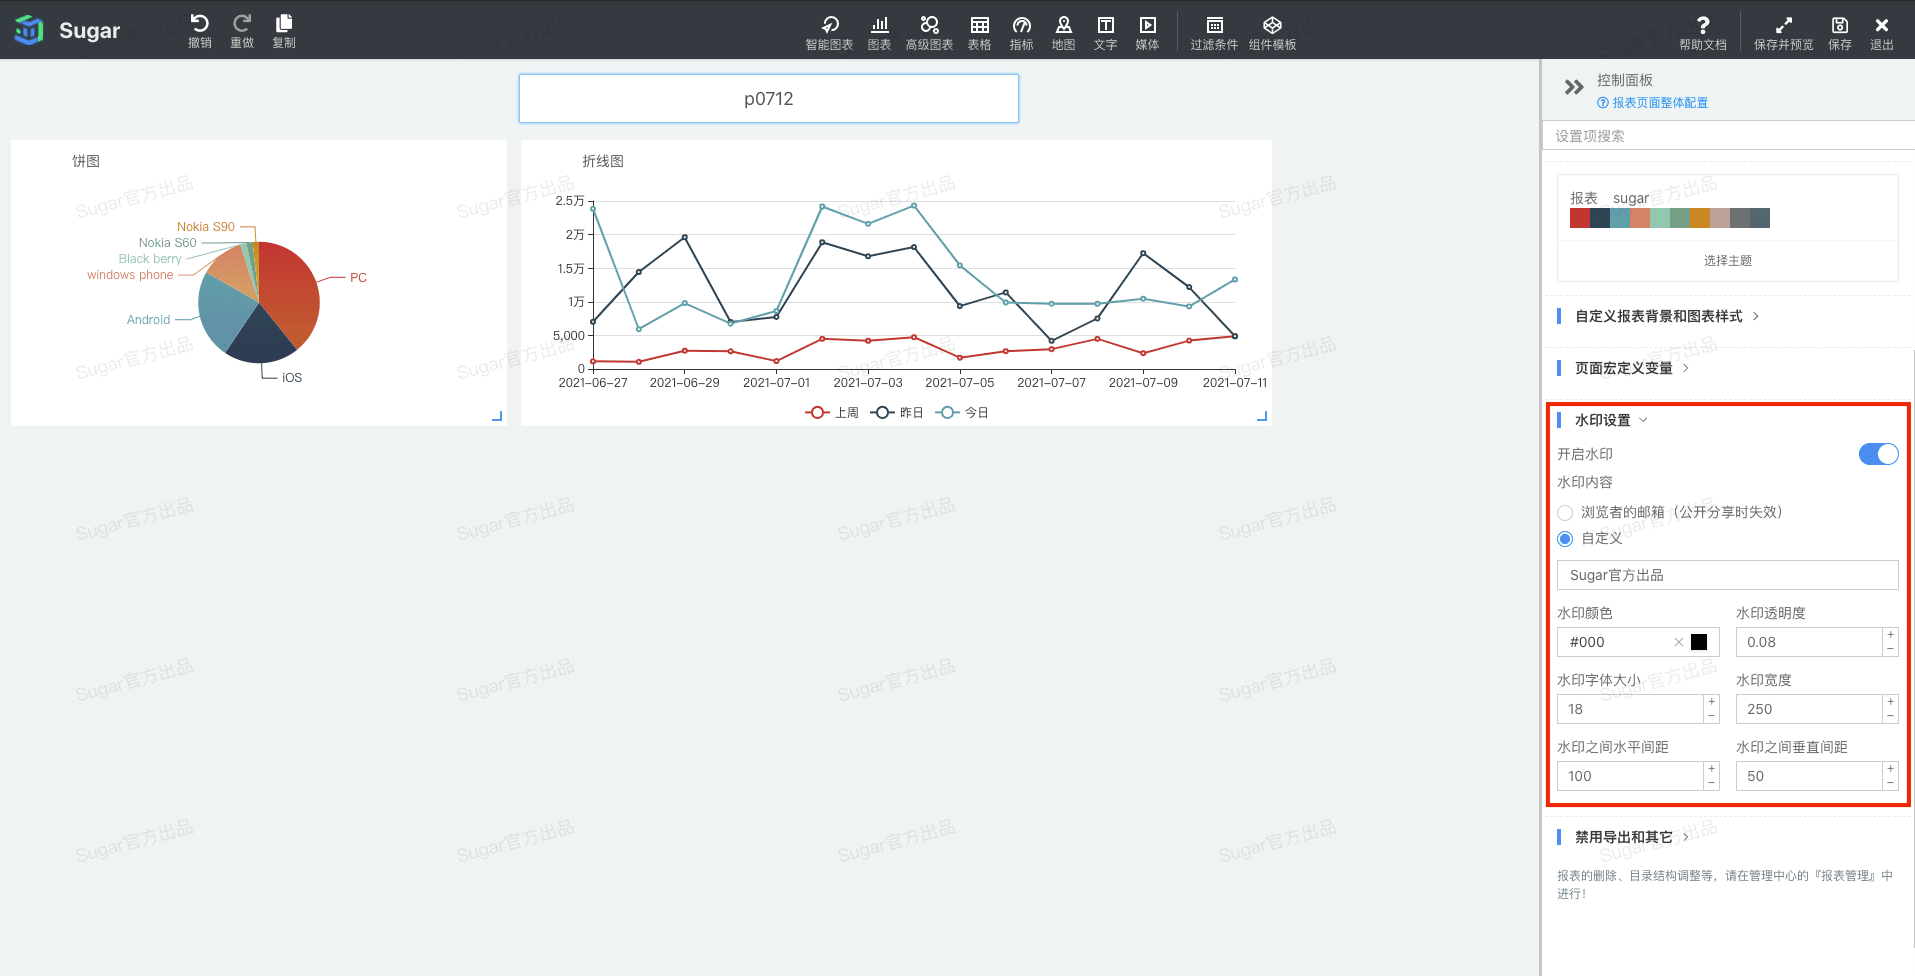The height and width of the screenshot is (976, 1915).
Task: Click the iOS pie chart label
Action: tap(292, 377)
